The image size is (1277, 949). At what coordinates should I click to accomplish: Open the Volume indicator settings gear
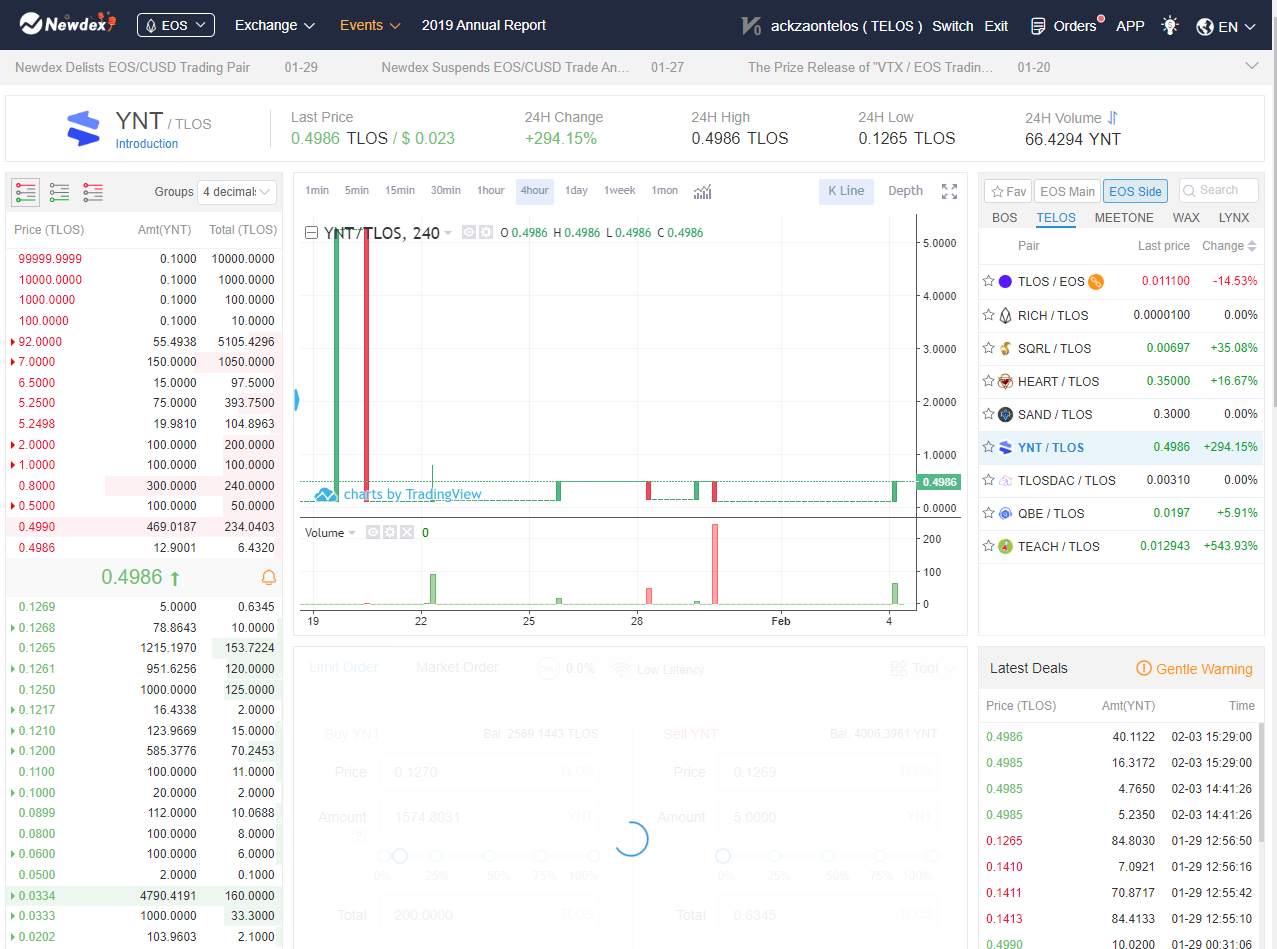click(x=389, y=533)
